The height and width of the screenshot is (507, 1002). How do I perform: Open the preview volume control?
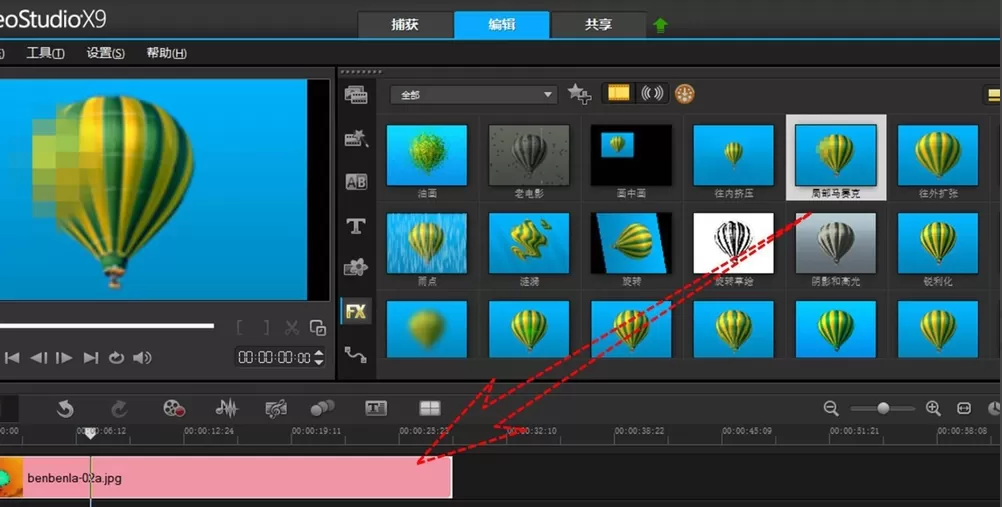(x=142, y=358)
